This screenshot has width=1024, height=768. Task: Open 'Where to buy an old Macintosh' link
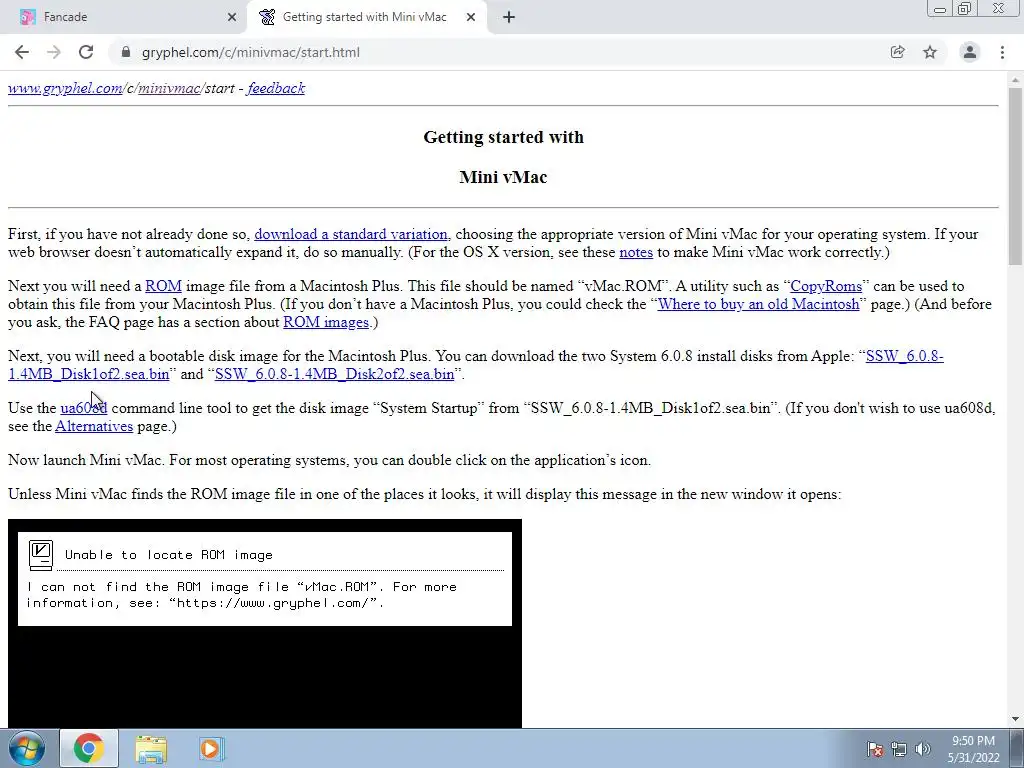coord(758,304)
